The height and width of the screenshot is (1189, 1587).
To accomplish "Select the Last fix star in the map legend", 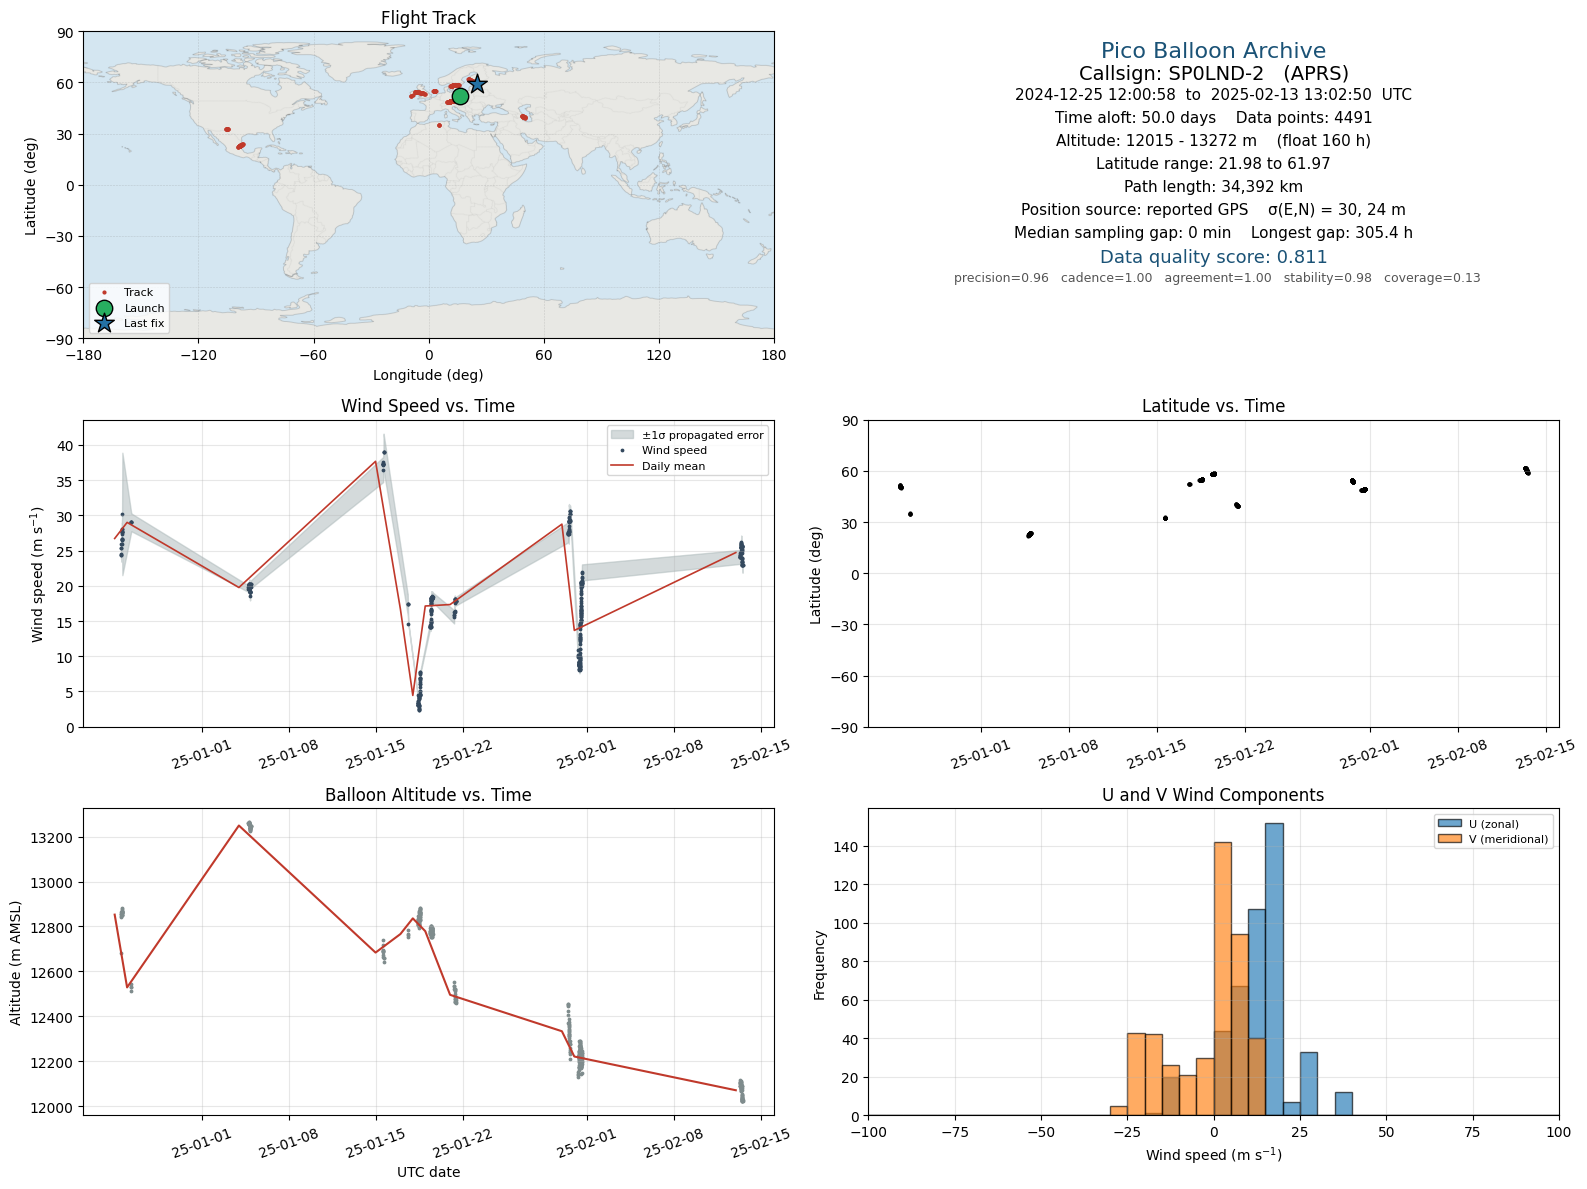I will click(104, 323).
